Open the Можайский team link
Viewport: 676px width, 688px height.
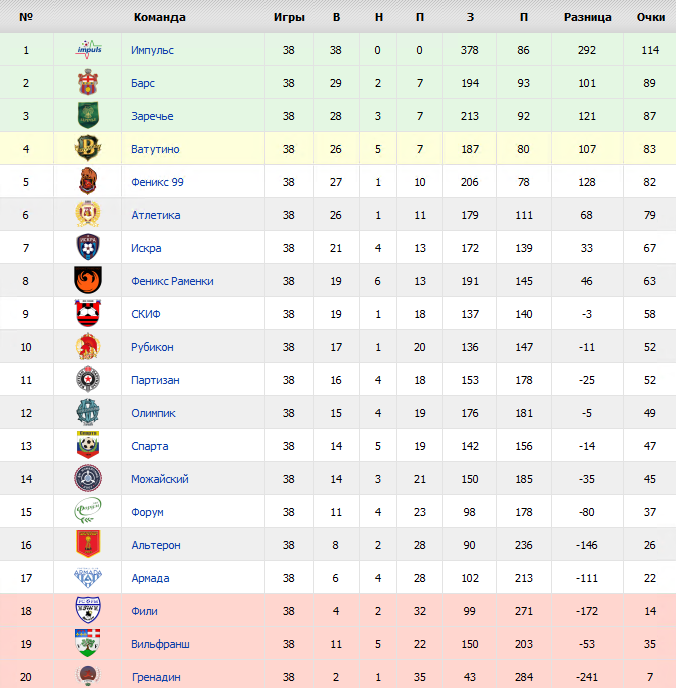(x=160, y=479)
